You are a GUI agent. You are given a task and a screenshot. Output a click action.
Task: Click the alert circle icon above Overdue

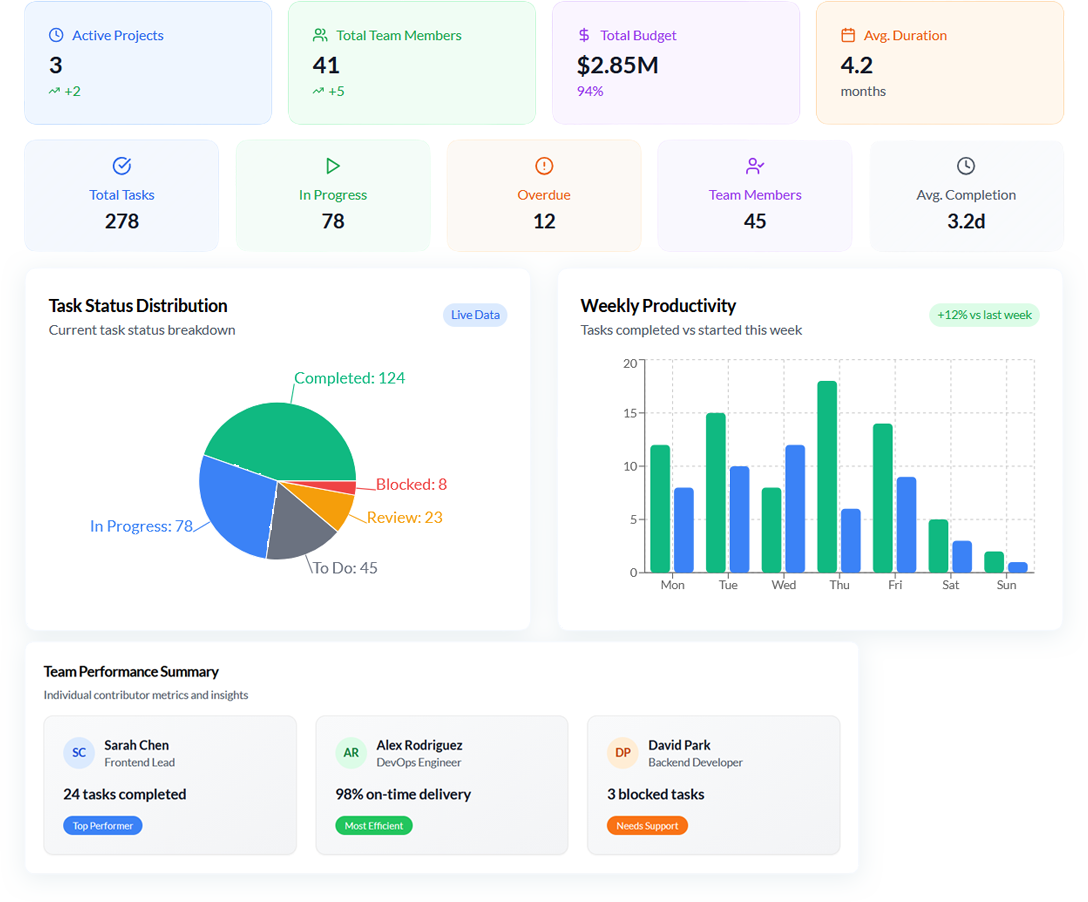[544, 166]
